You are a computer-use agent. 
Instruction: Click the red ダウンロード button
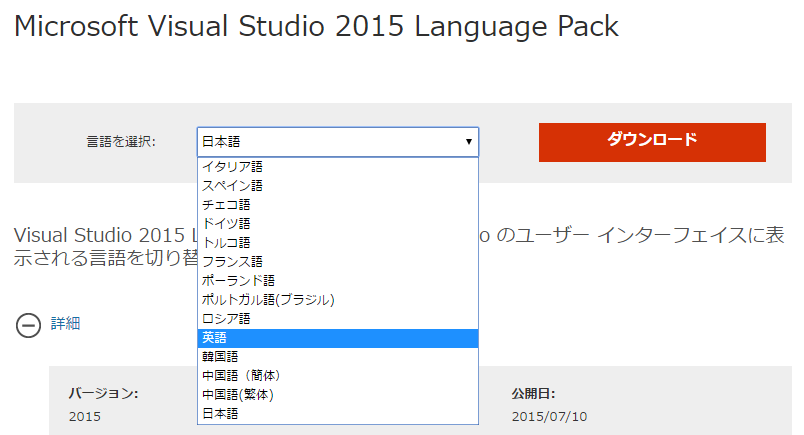click(652, 142)
